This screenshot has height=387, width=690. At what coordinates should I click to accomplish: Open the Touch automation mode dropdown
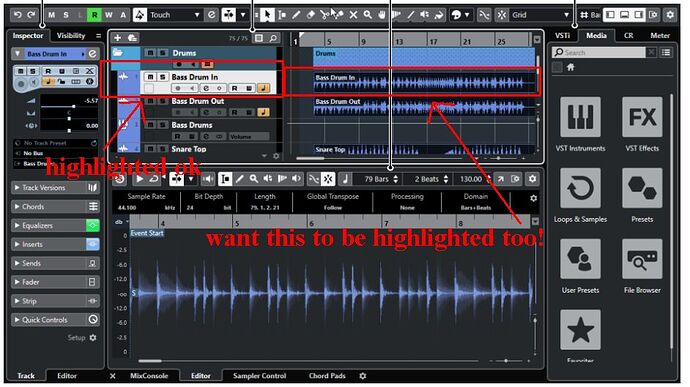click(174, 15)
